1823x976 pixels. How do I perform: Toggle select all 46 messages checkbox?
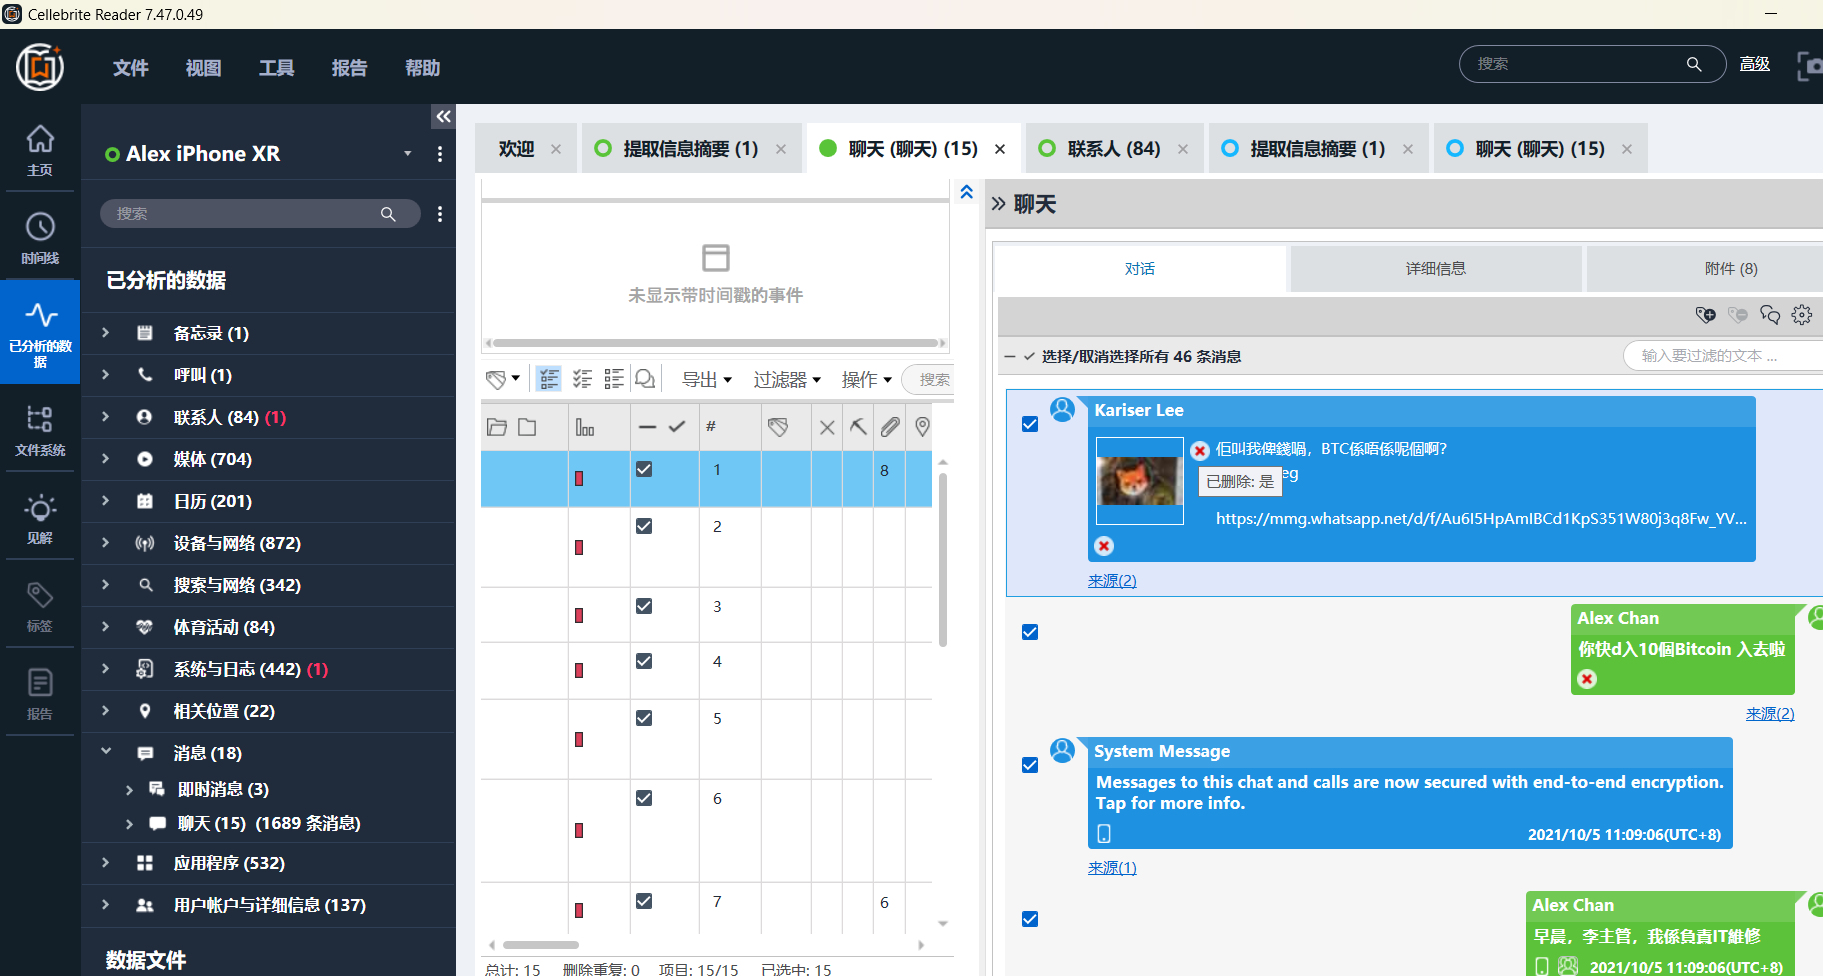point(1029,356)
